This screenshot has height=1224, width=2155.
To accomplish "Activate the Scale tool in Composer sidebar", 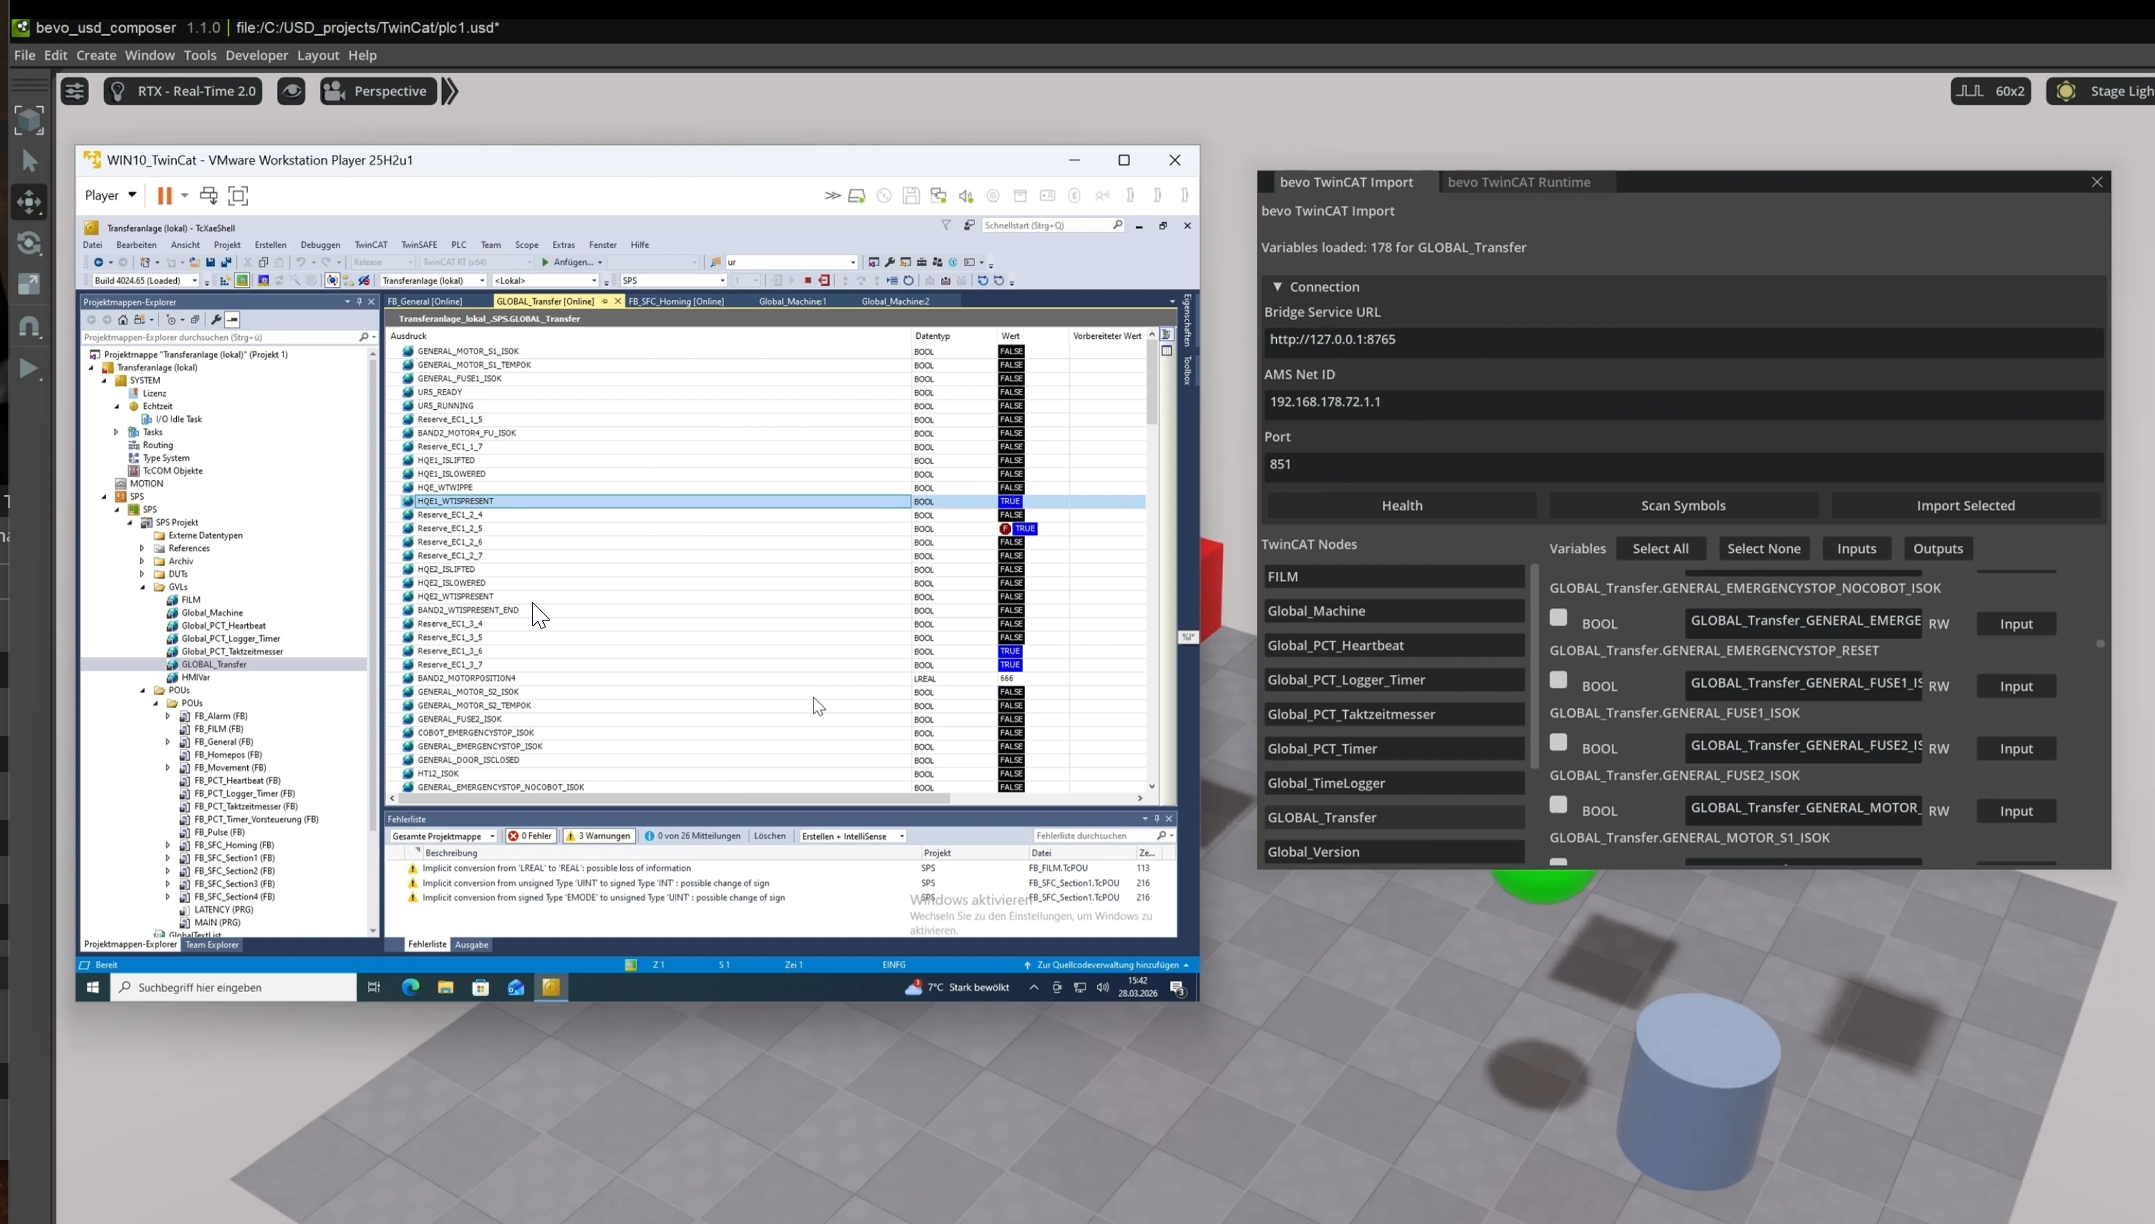I will pos(29,285).
